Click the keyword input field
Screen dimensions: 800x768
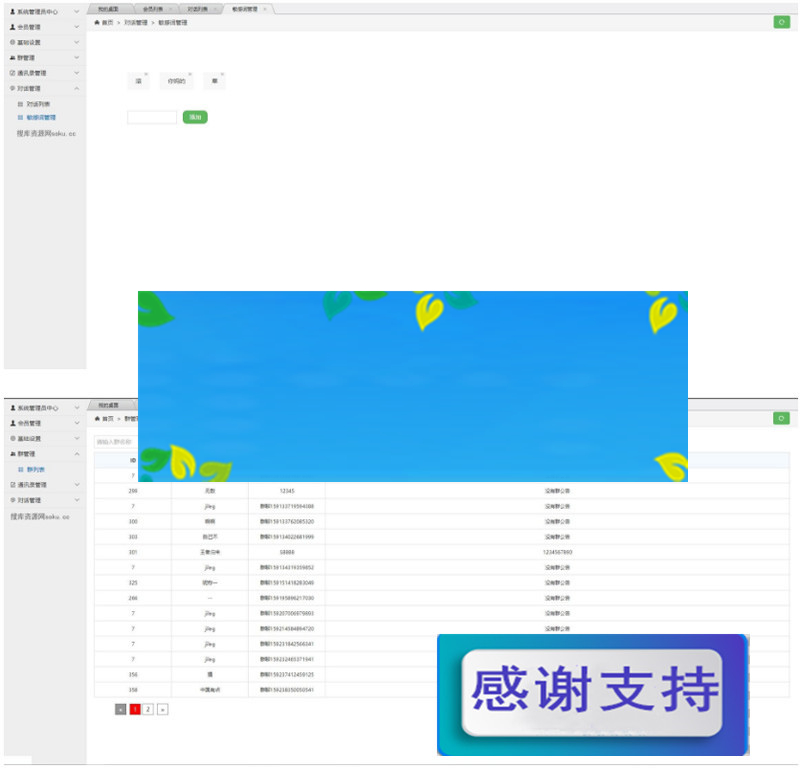point(152,118)
